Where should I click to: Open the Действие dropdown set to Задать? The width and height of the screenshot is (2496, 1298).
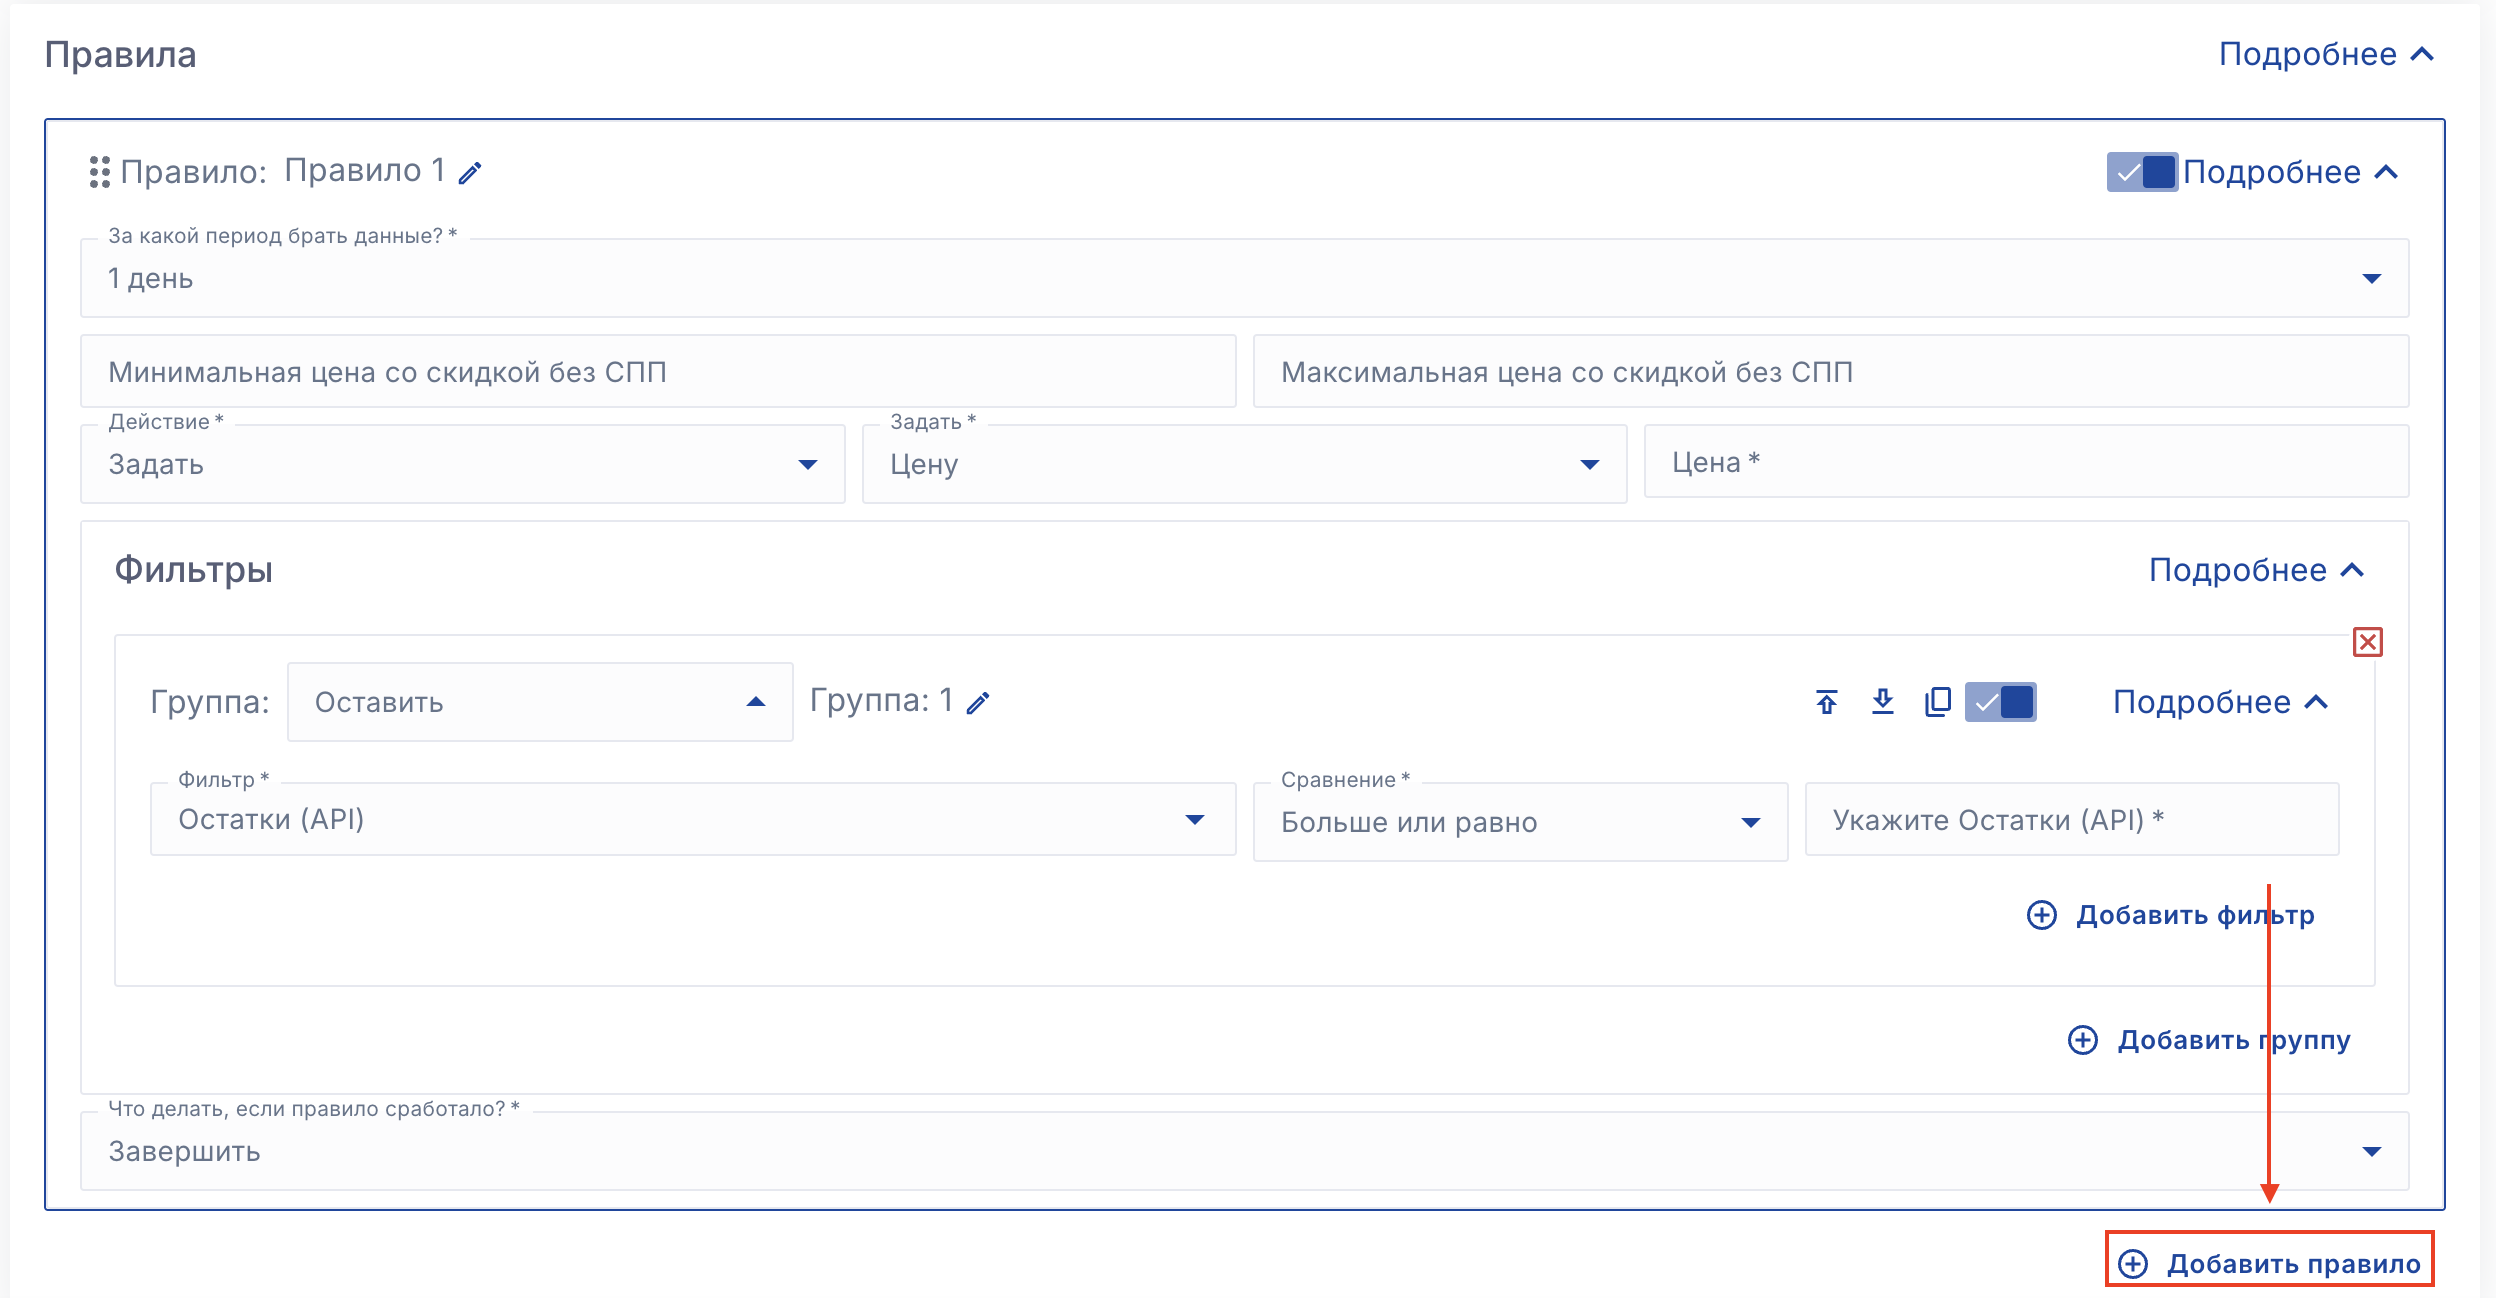(x=462, y=464)
